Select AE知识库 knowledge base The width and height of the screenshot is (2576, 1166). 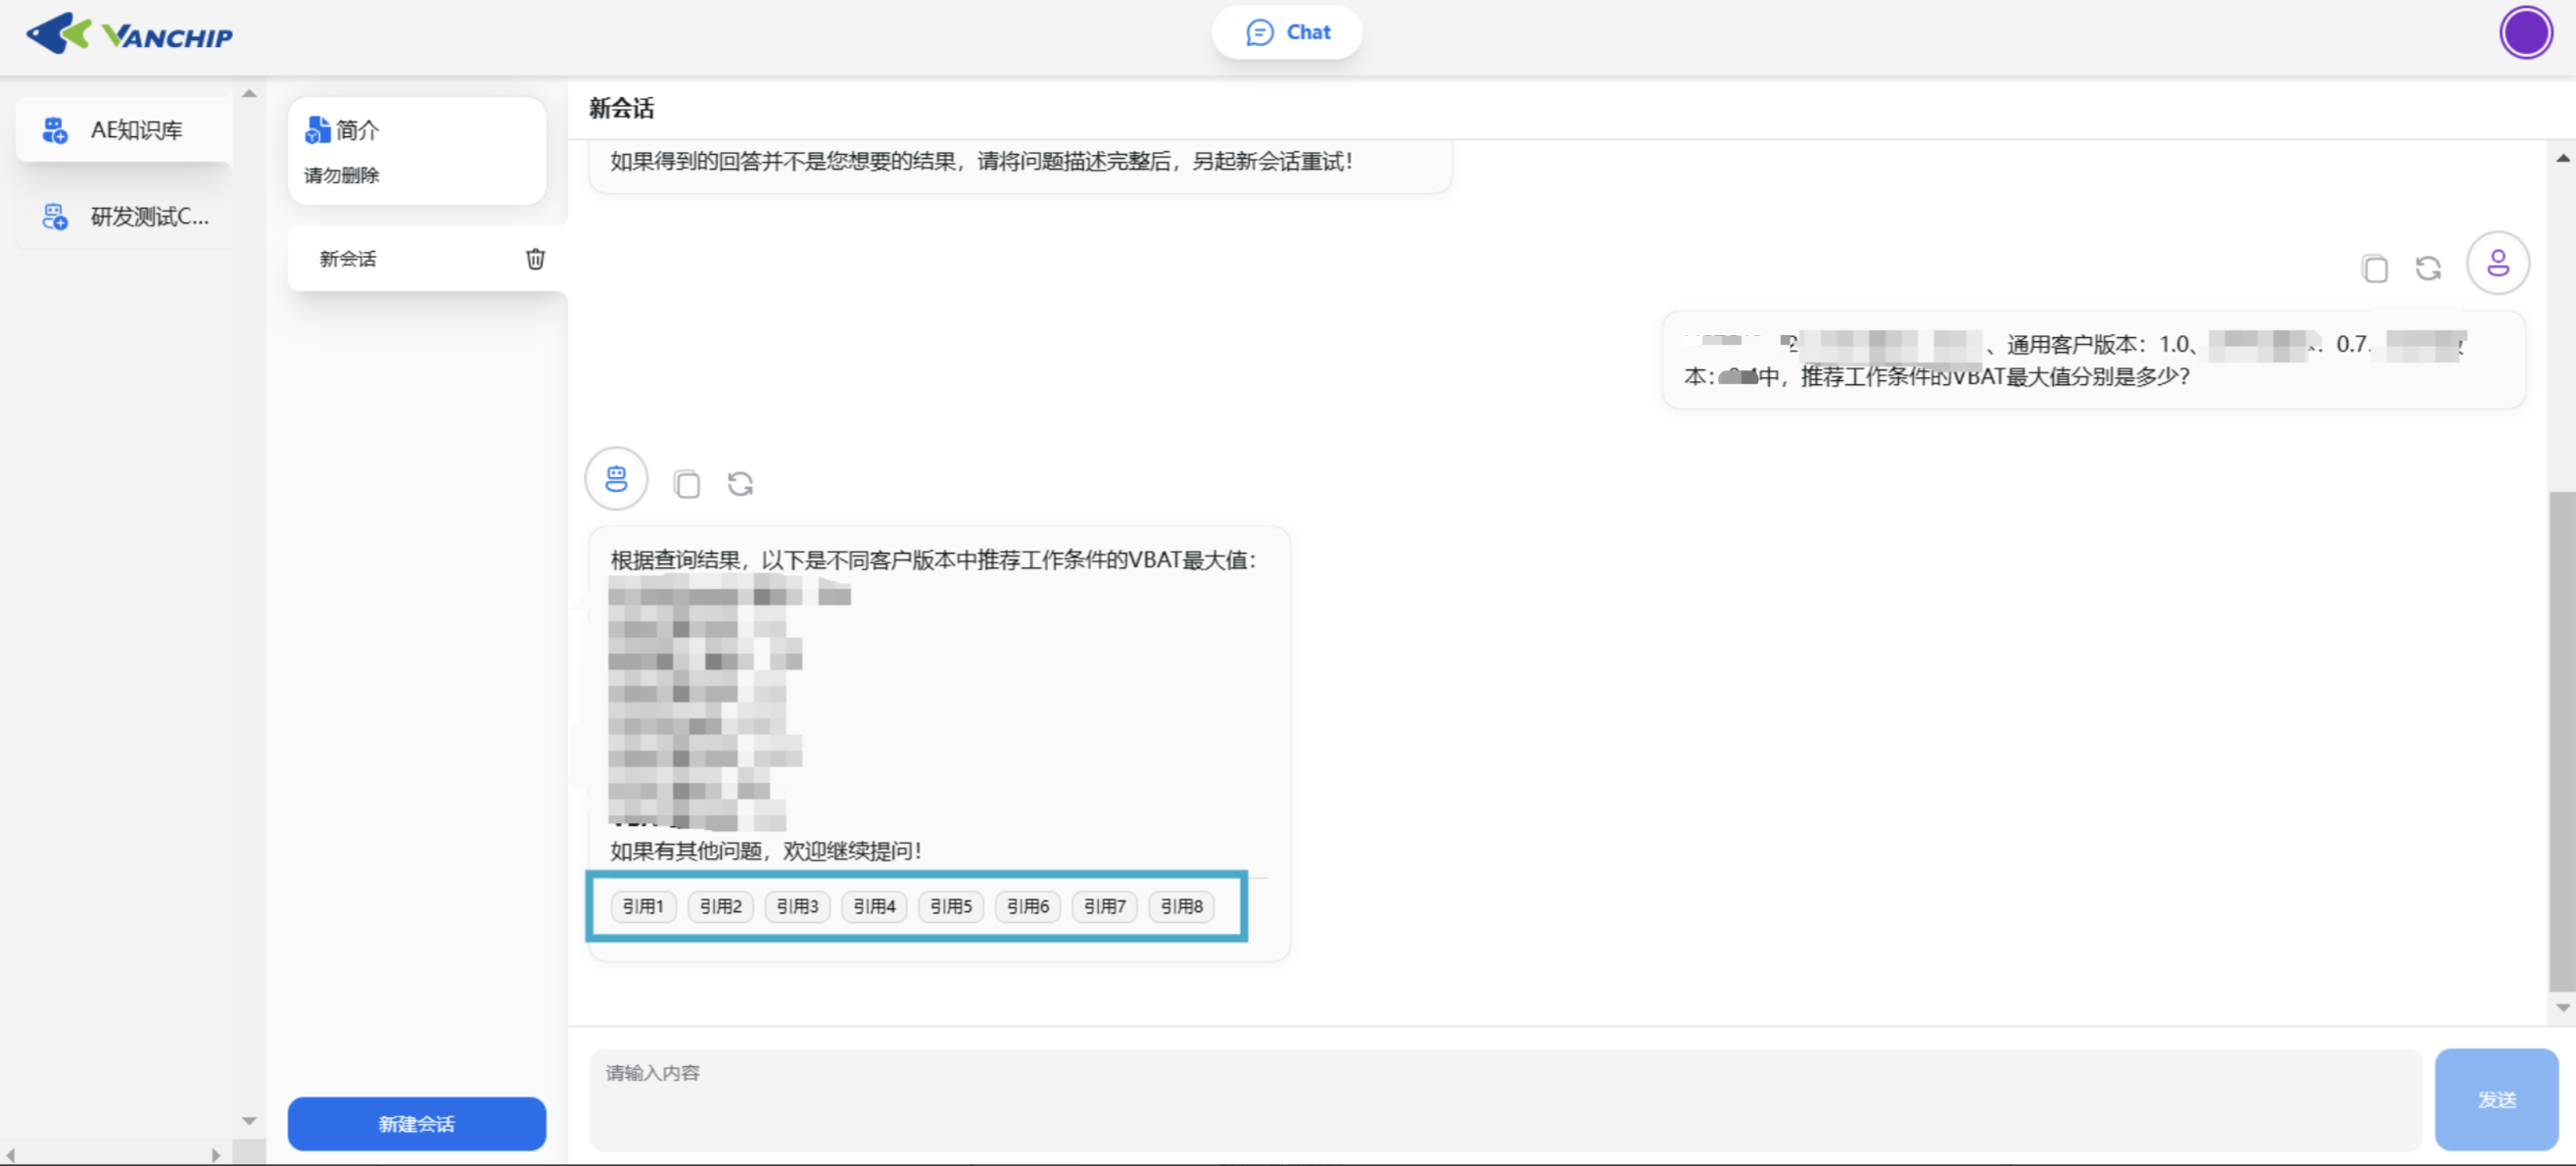[x=125, y=130]
